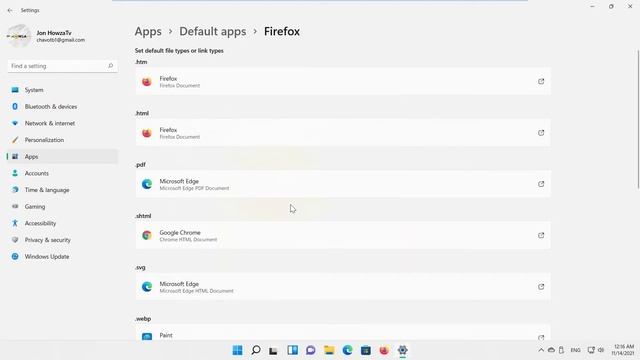
Task: Change default app for .pdf
Action: click(343, 184)
